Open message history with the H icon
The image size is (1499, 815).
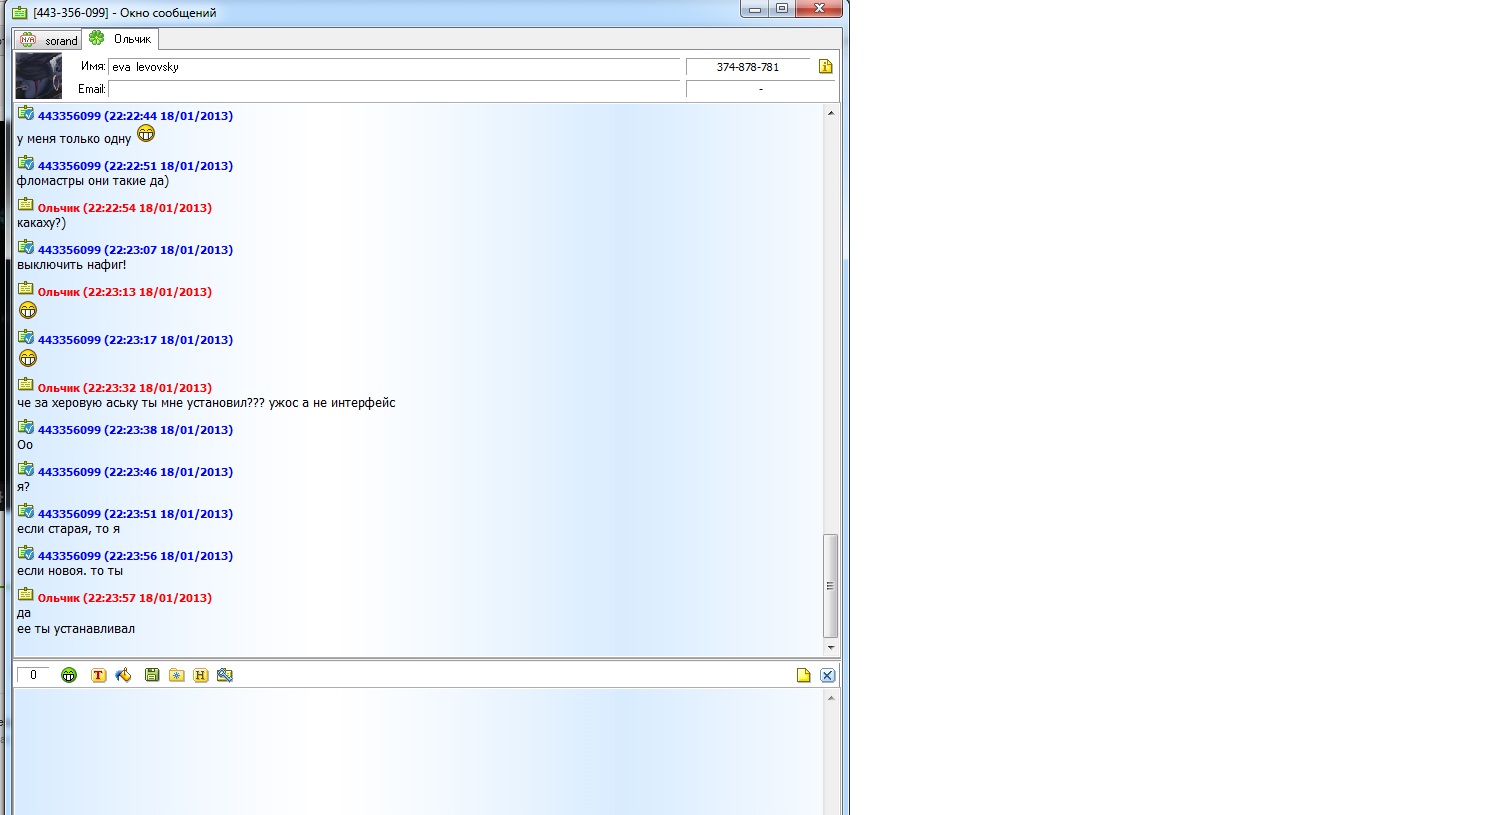pos(200,675)
